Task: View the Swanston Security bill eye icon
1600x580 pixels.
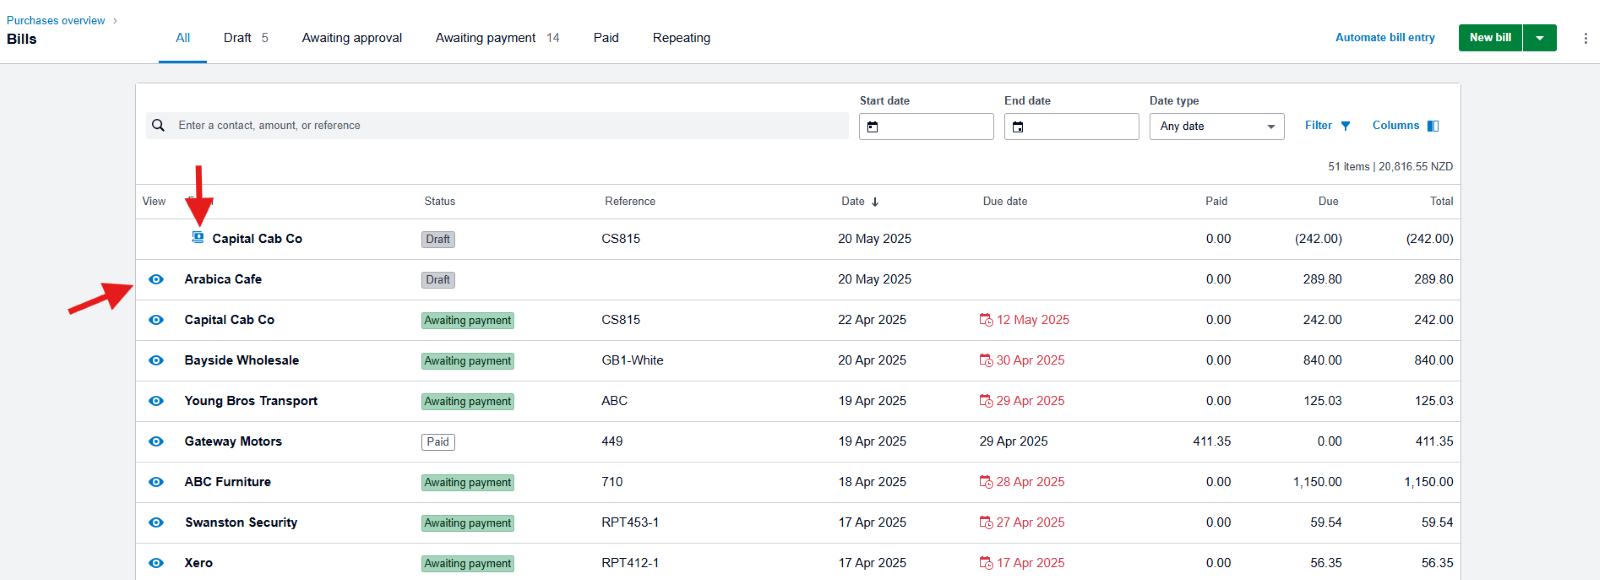Action: (156, 522)
